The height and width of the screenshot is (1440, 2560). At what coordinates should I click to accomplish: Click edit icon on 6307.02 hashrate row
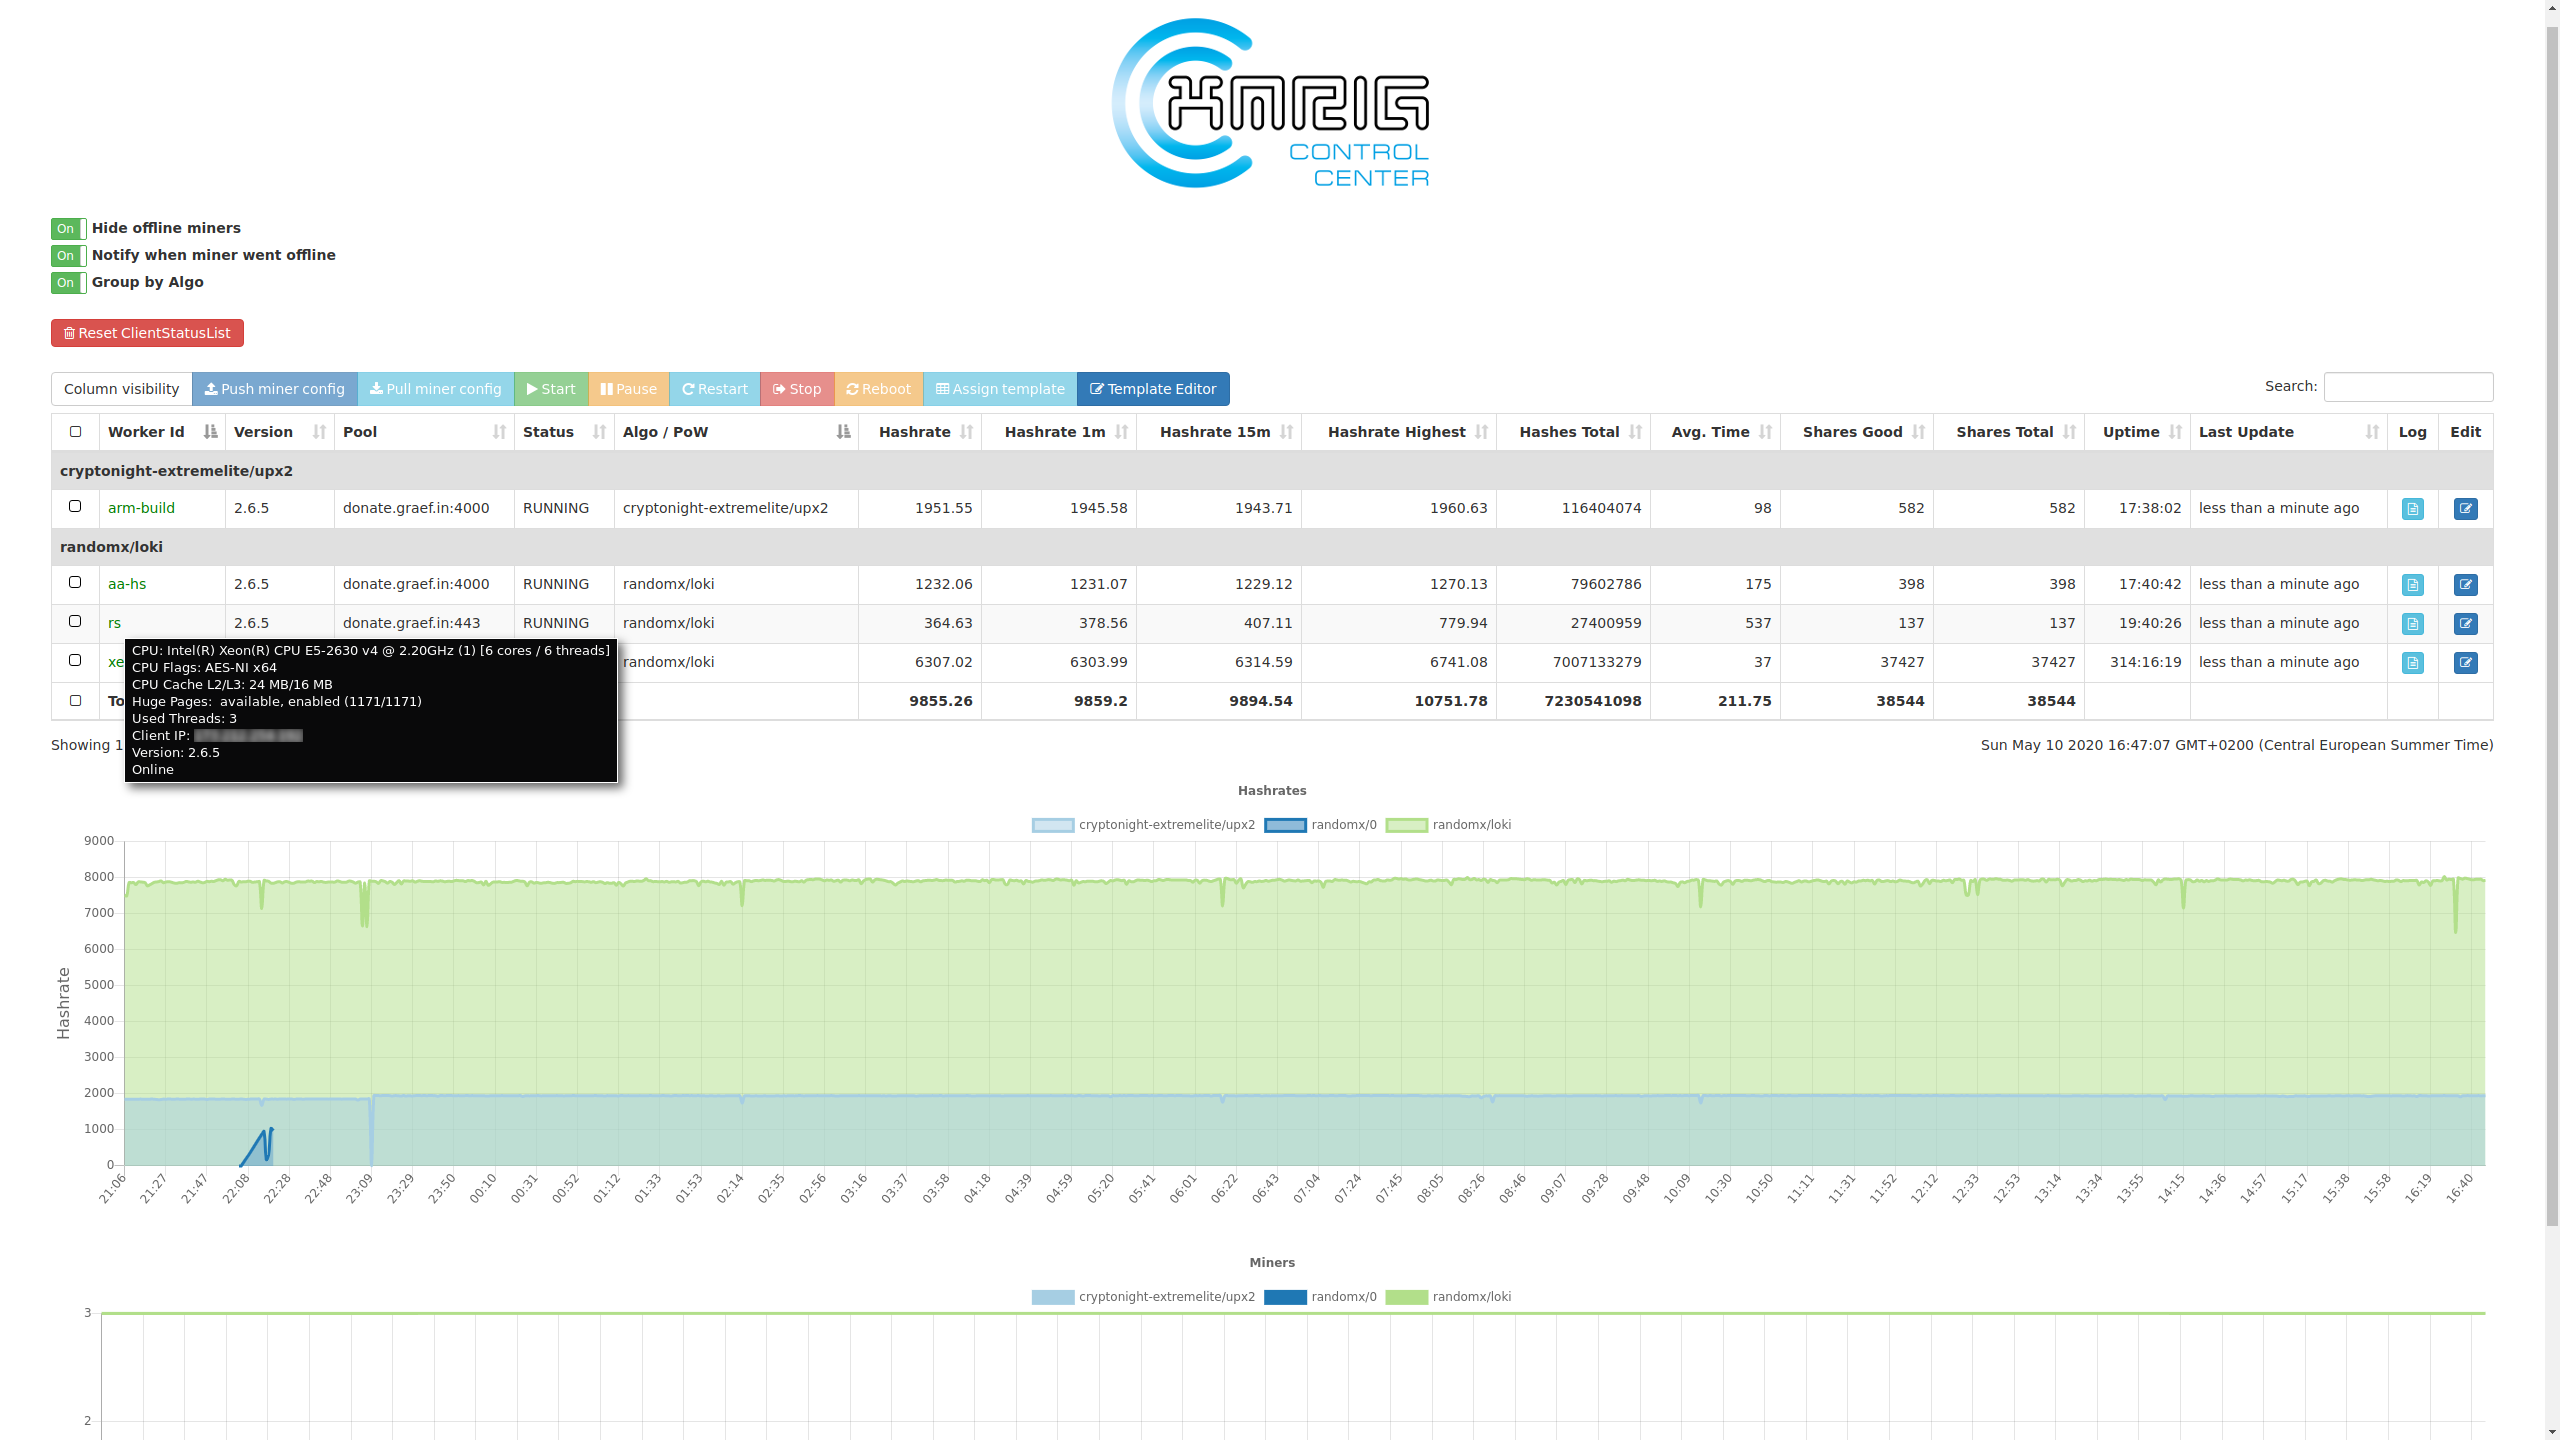click(2465, 663)
